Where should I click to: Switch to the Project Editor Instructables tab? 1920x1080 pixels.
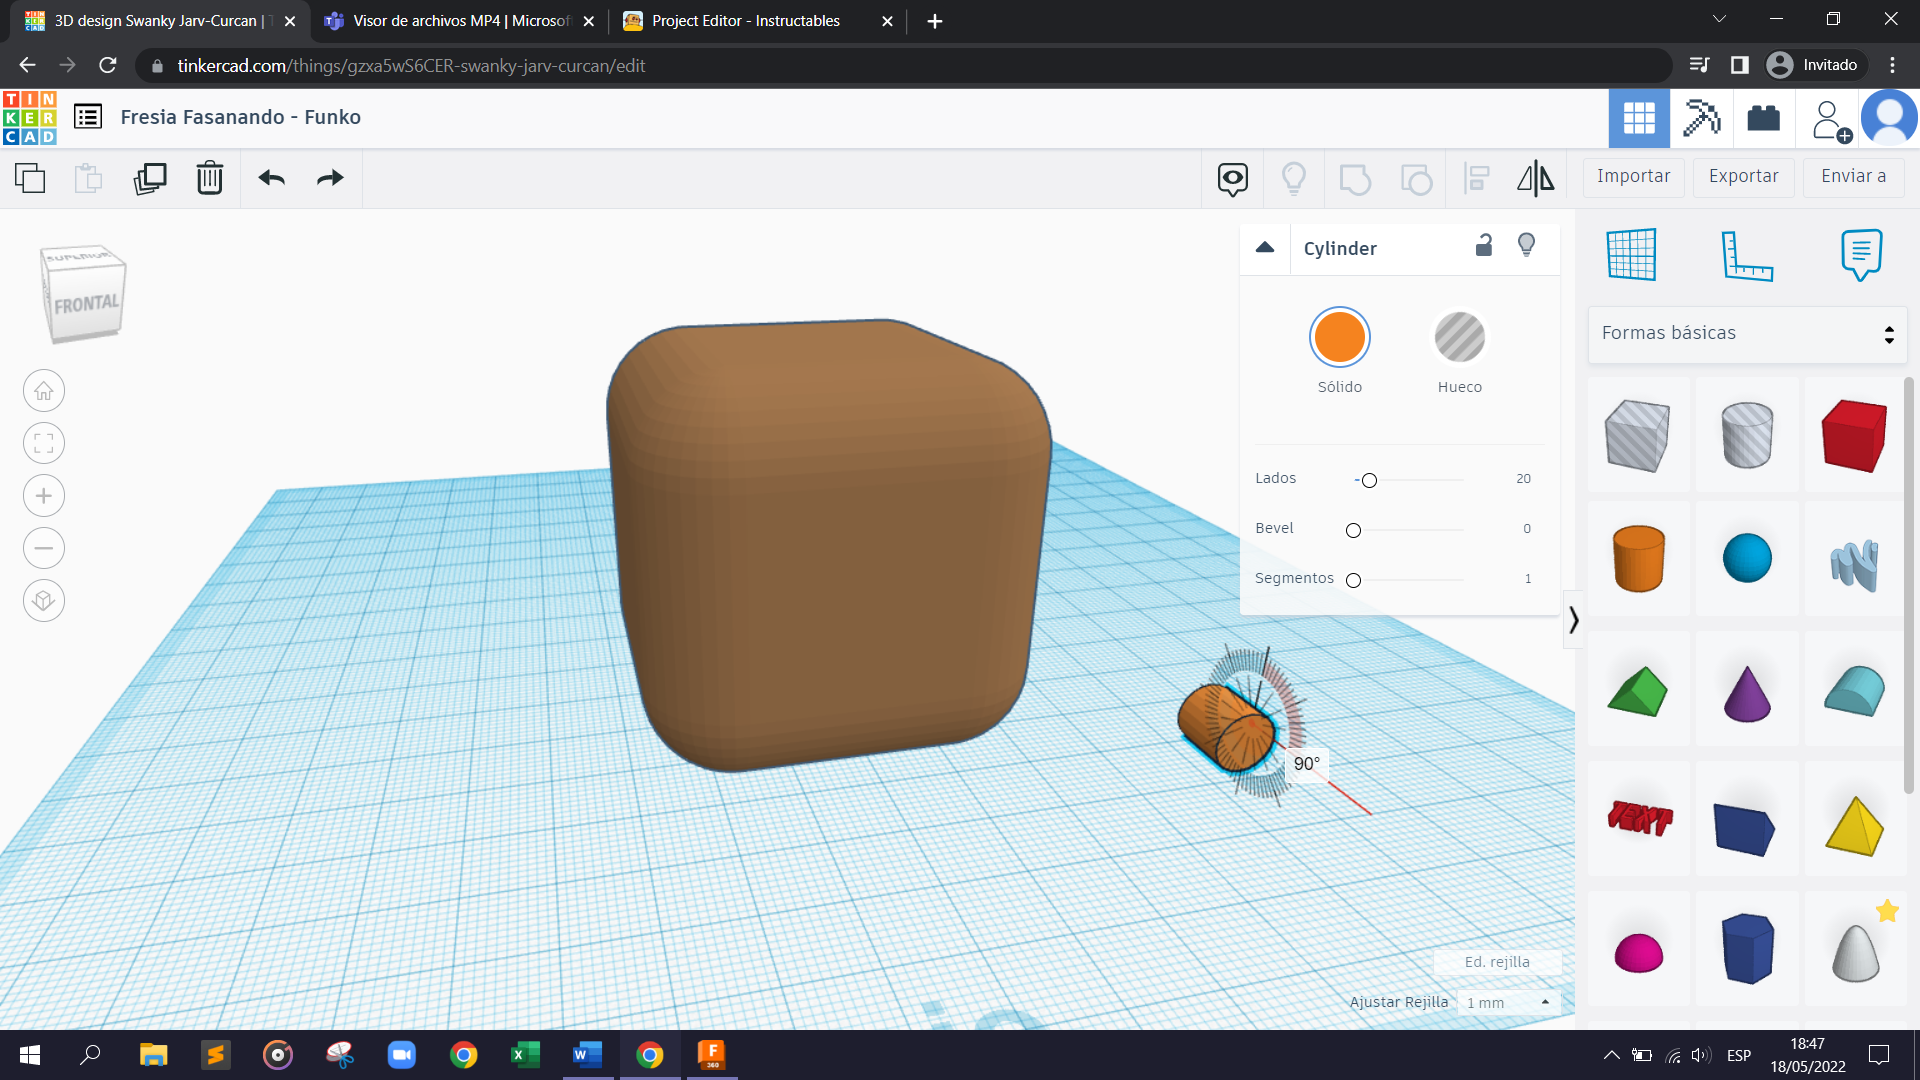click(x=745, y=21)
